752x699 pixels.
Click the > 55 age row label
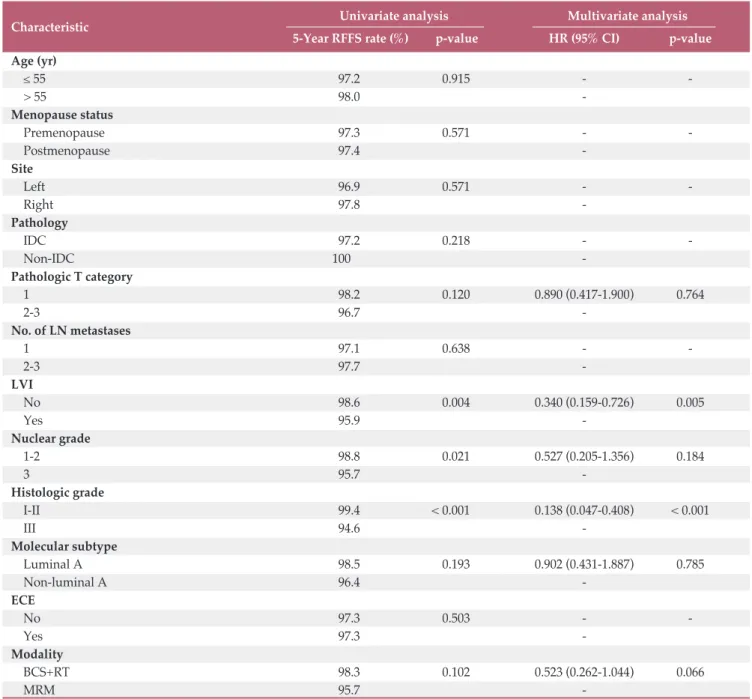[x=35, y=97]
